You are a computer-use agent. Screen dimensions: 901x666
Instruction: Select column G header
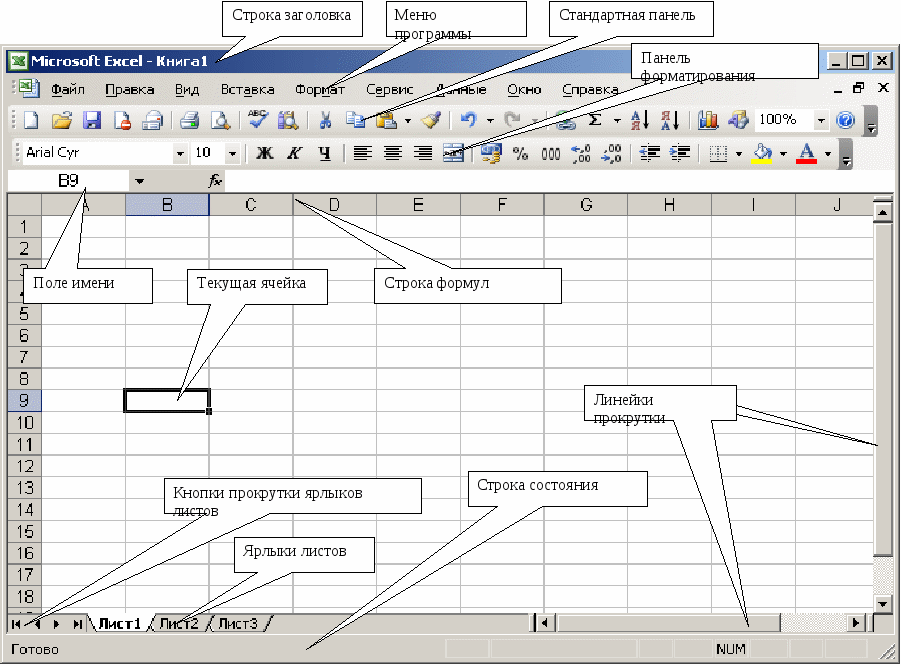tap(586, 205)
